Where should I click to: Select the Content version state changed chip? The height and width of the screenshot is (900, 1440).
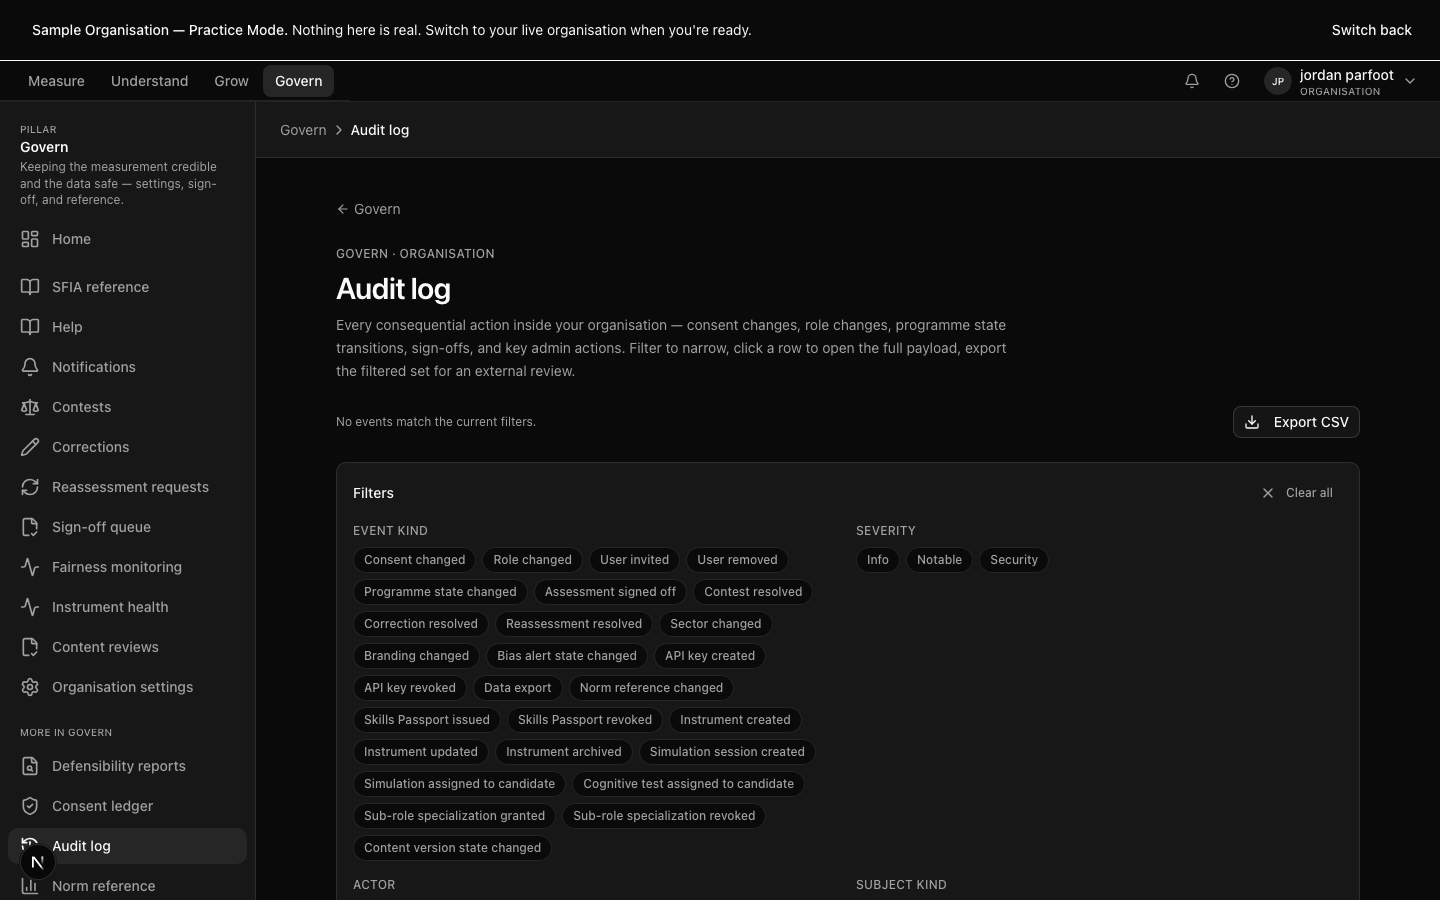tap(452, 848)
